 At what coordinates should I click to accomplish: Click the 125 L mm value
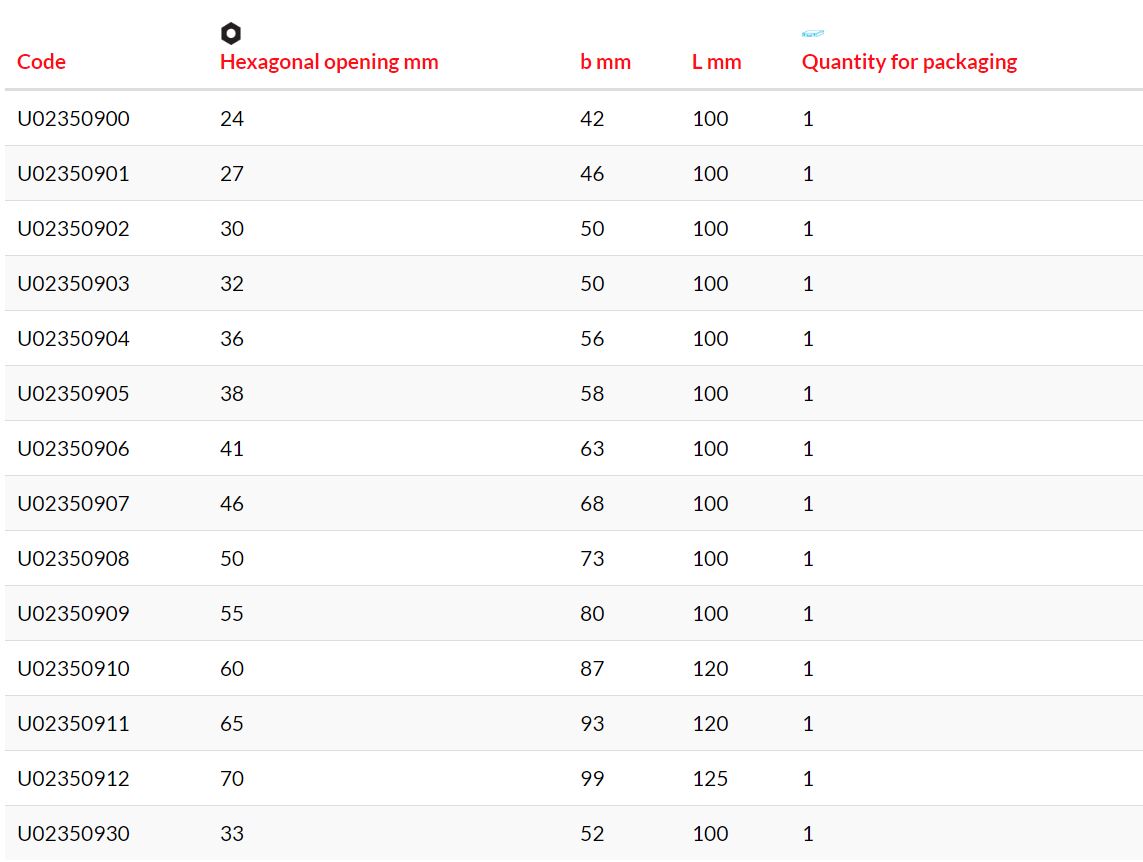[x=710, y=778]
